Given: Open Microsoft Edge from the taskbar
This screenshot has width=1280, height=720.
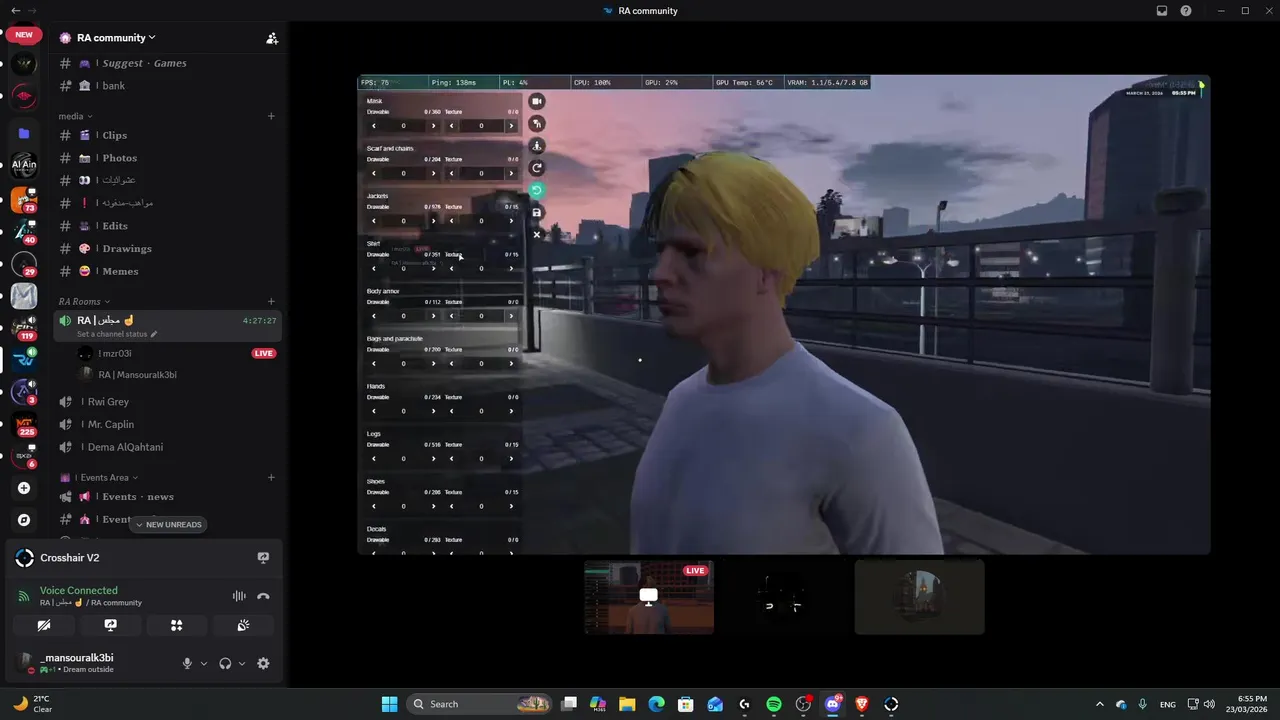Looking at the screenshot, I should (x=657, y=704).
